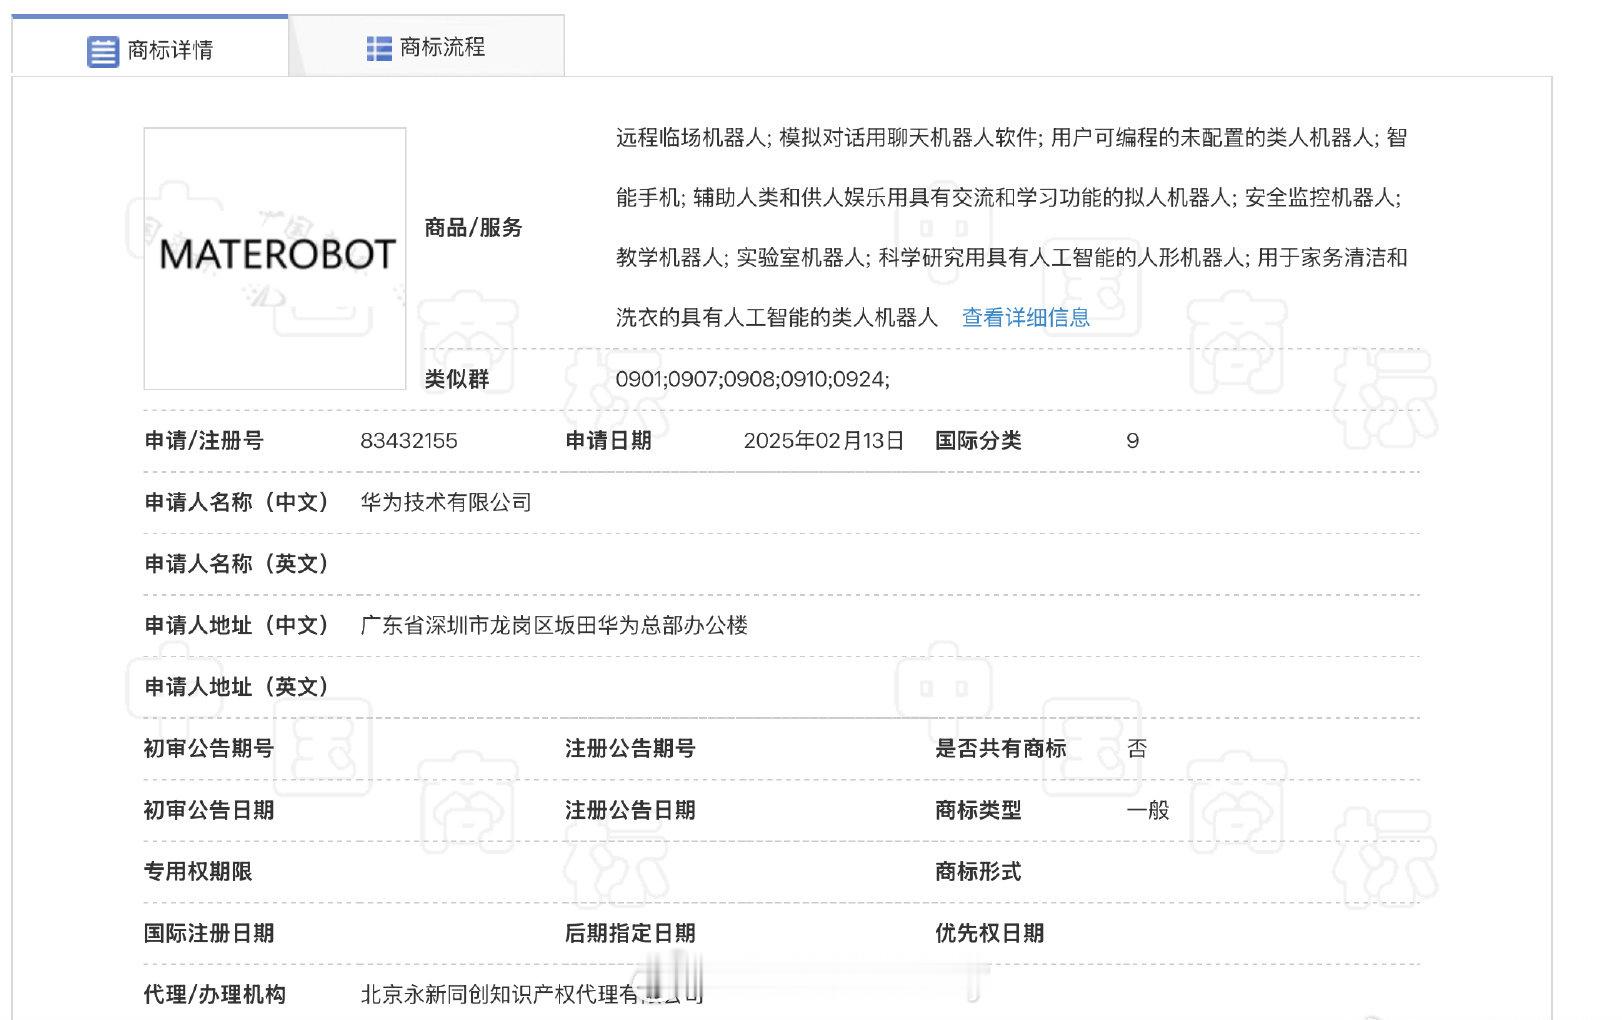This screenshot has height=1020, width=1622.
Task: Click the 申请日期 label
Action: tap(608, 441)
